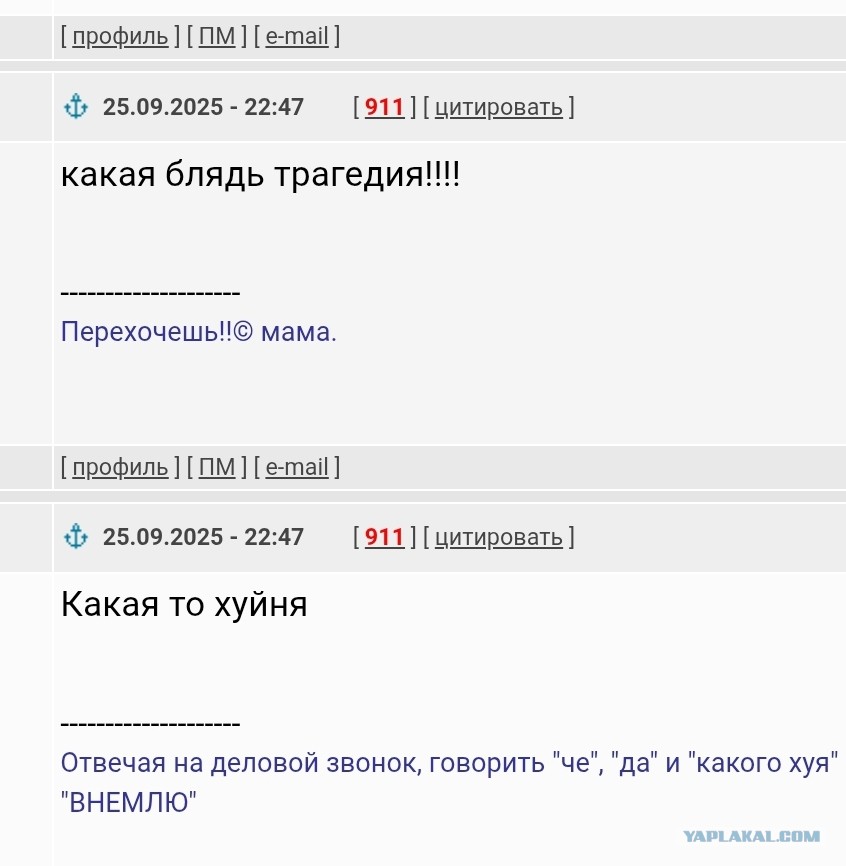The height and width of the screenshot is (866, 846).
Task: Open 911 rating link on 'Какая то хуйня' post
Action: [384, 536]
